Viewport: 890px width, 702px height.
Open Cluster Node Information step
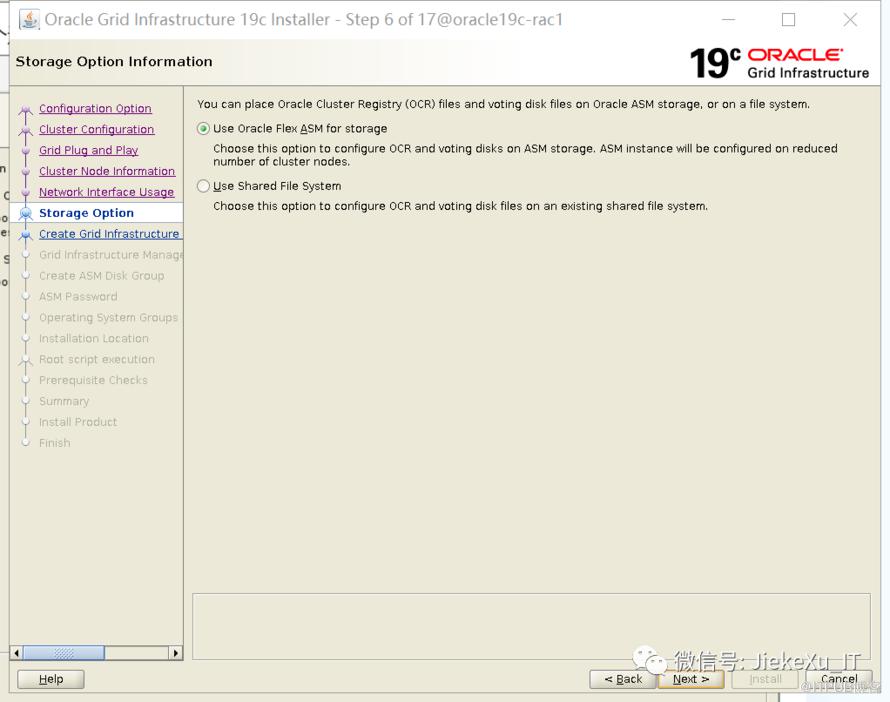[x=107, y=171]
